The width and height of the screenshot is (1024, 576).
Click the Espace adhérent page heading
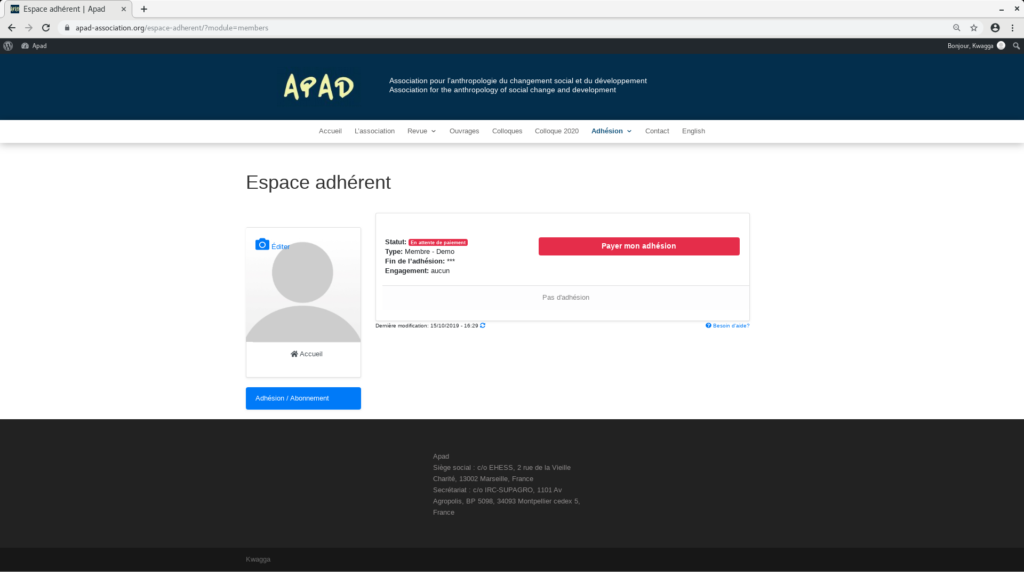[x=318, y=182]
